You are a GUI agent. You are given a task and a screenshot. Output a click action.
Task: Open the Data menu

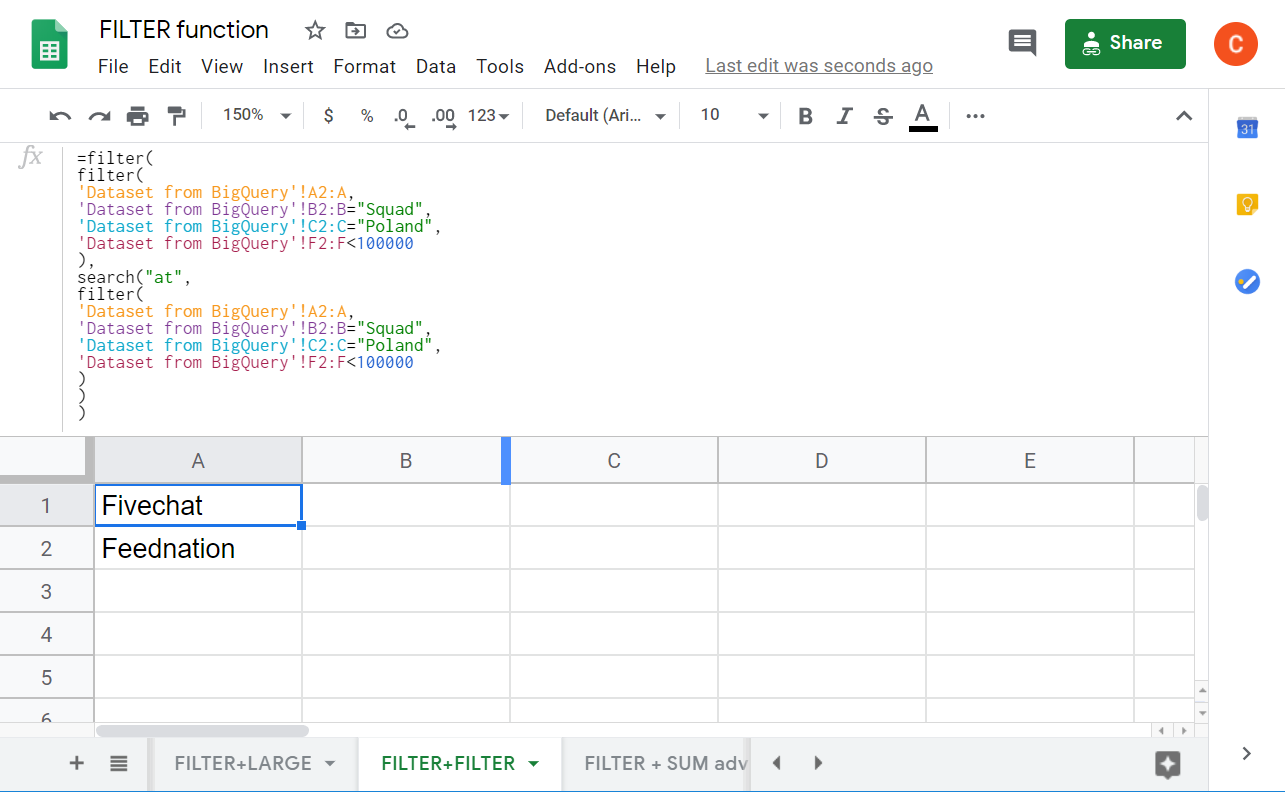(x=436, y=66)
